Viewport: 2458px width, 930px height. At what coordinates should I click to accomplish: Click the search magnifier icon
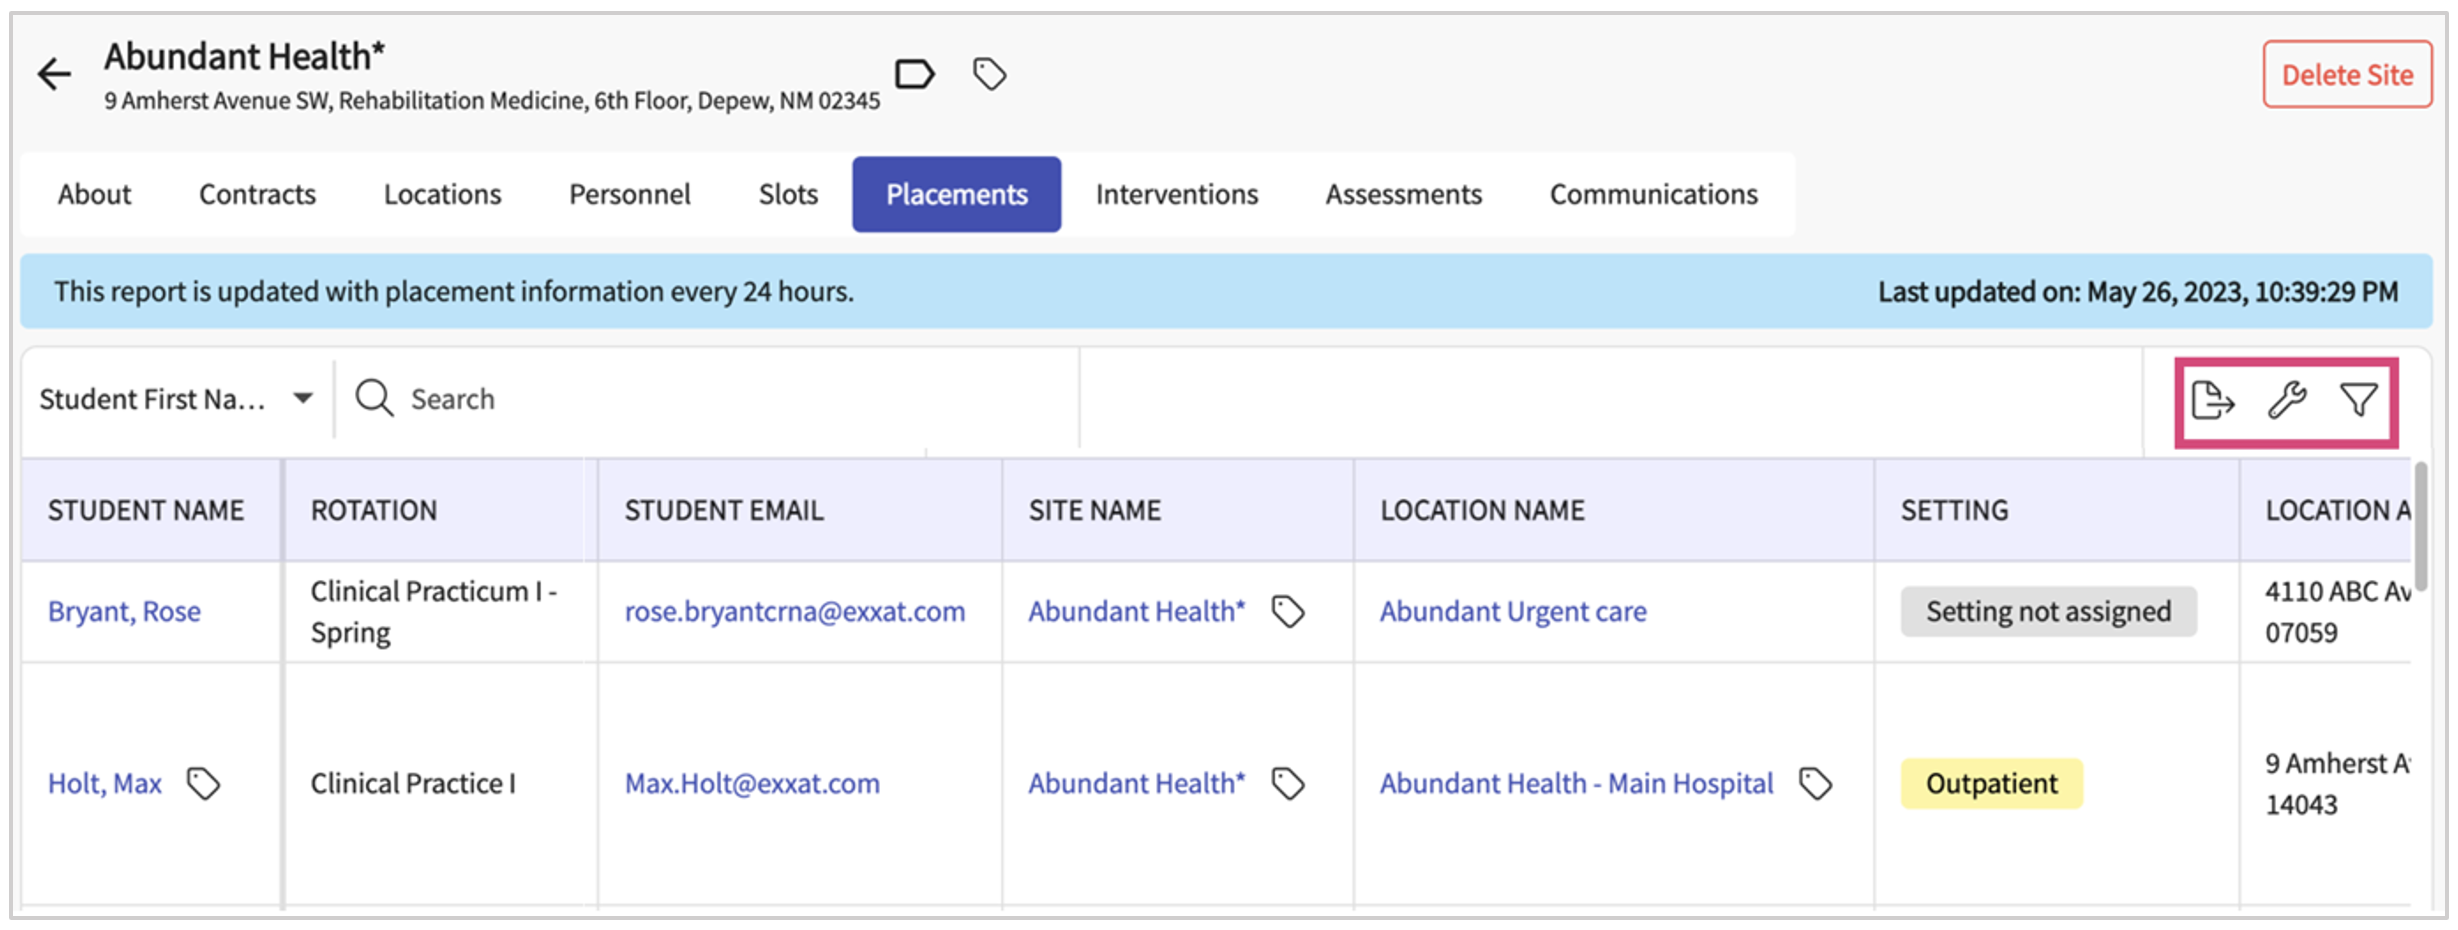[x=374, y=398]
